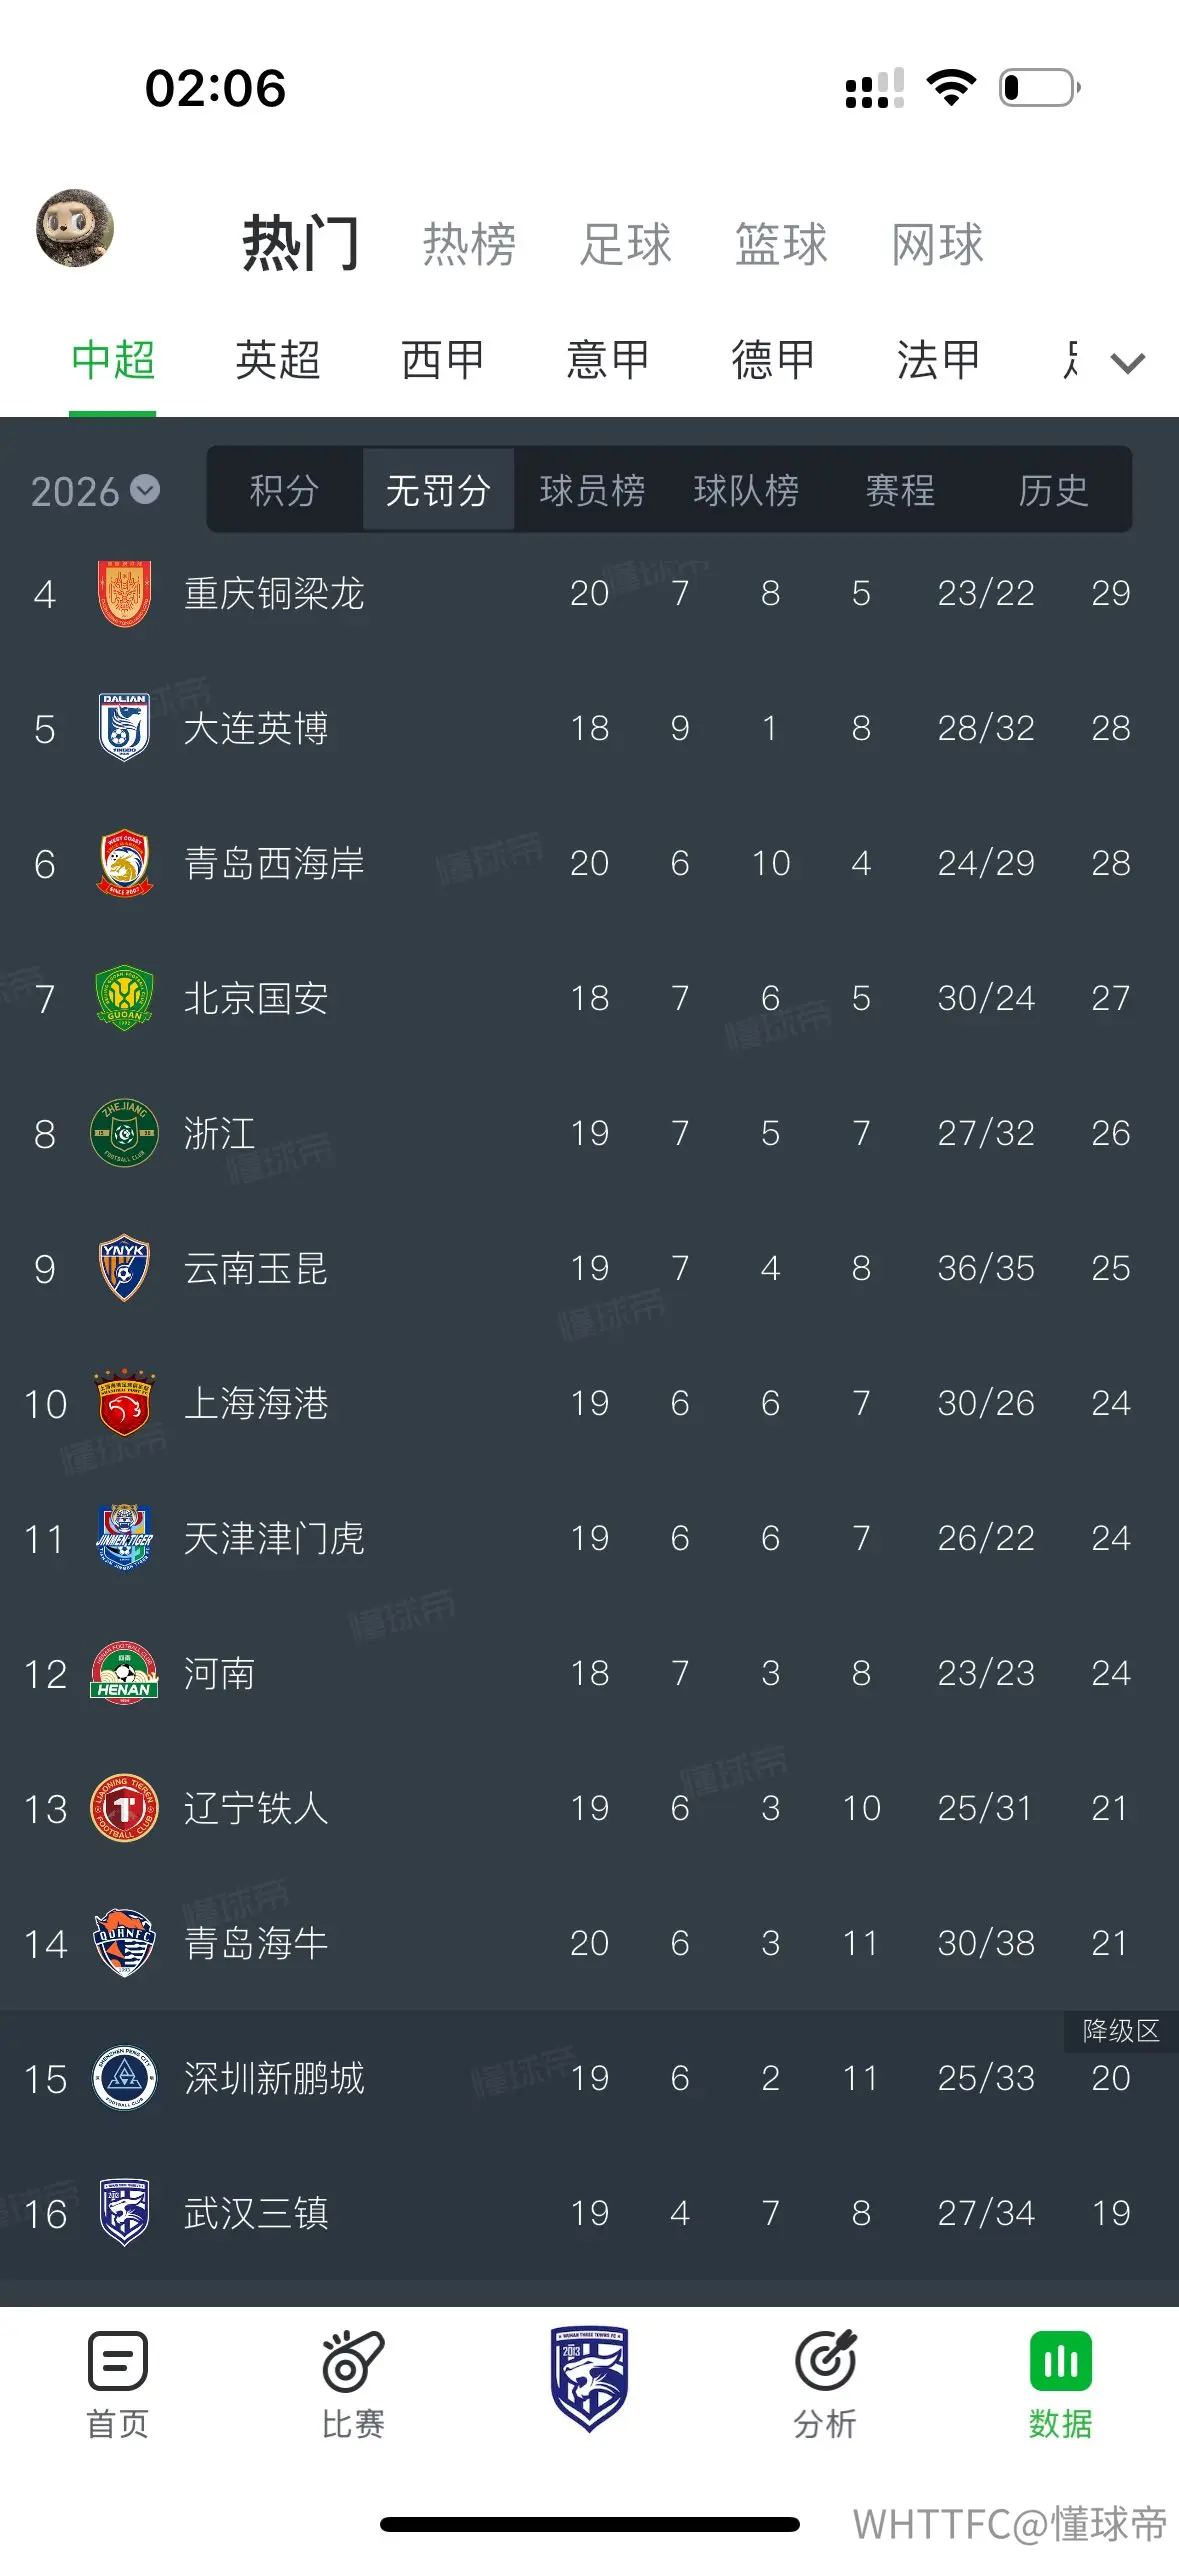This screenshot has width=1179, height=2556.
Task: Open the 比赛 whistle icon tab
Action: (x=353, y=2362)
